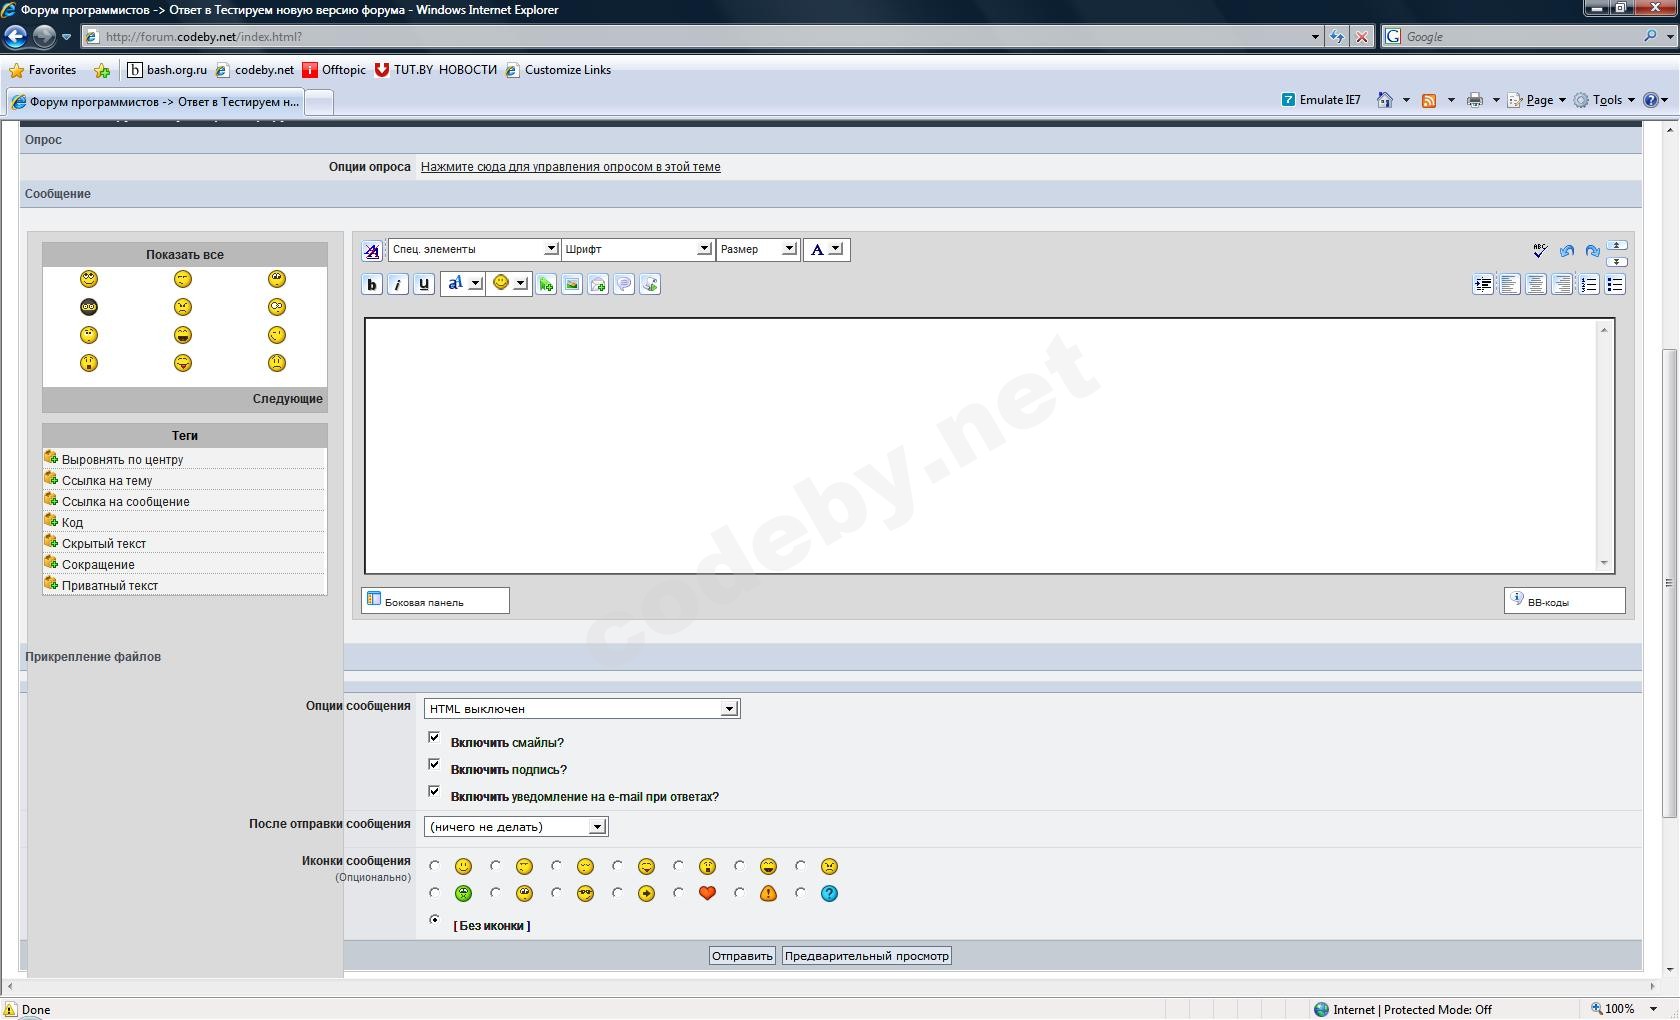
Task: Click the BB-коды button
Action: coord(1565,600)
